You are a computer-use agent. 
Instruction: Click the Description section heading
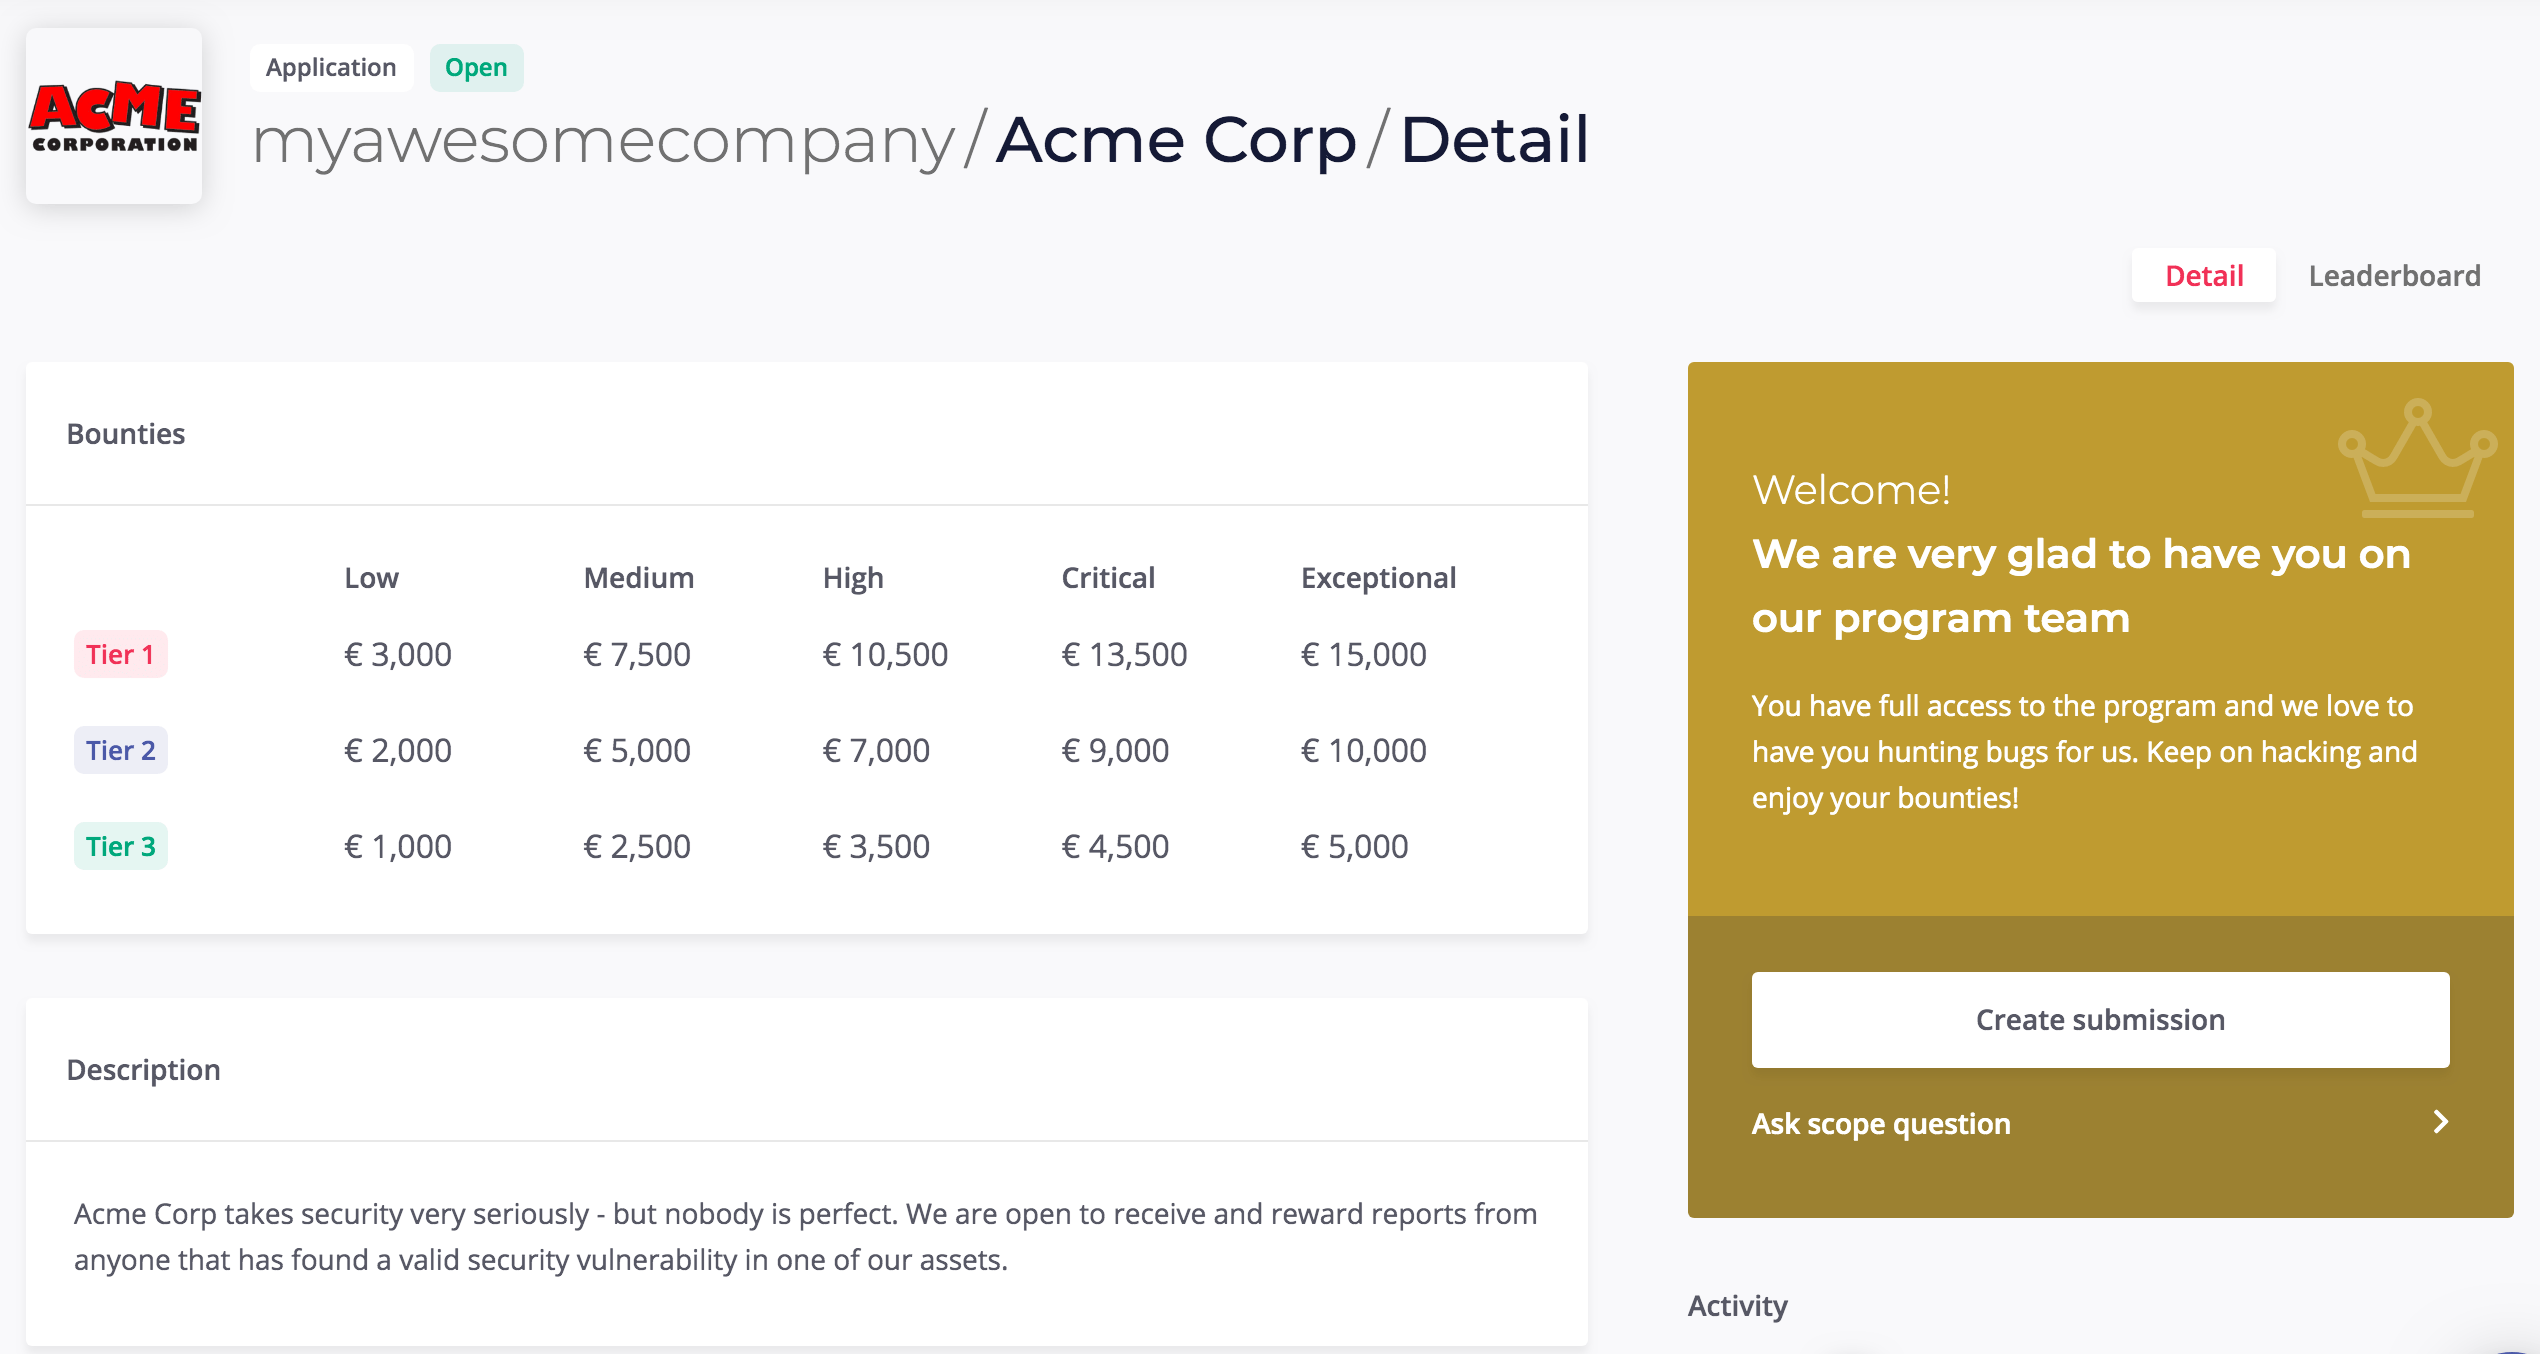pos(143,1070)
